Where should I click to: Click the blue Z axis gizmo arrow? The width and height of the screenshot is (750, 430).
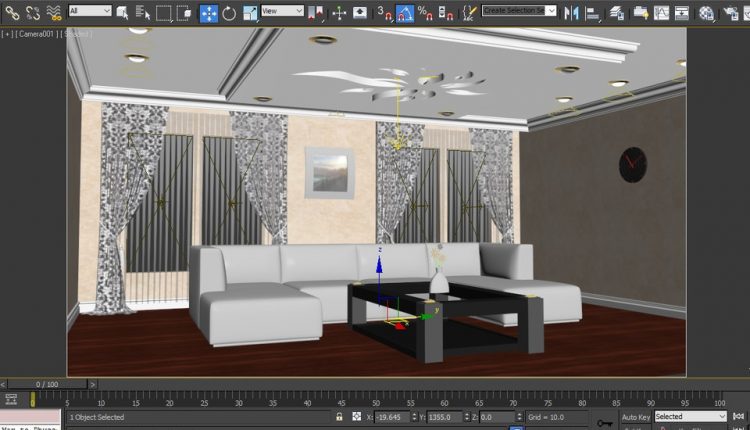point(379,265)
